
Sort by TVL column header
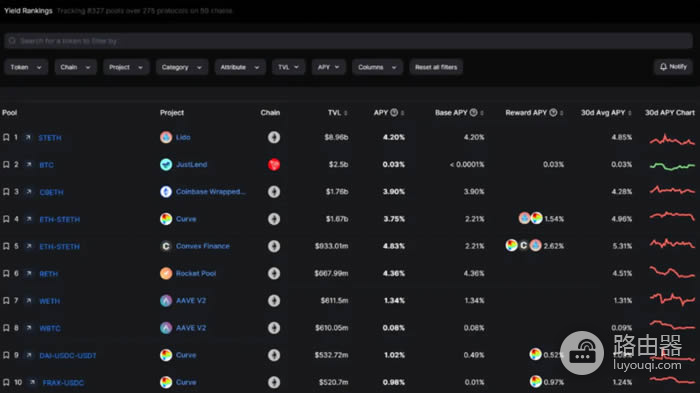[338, 113]
